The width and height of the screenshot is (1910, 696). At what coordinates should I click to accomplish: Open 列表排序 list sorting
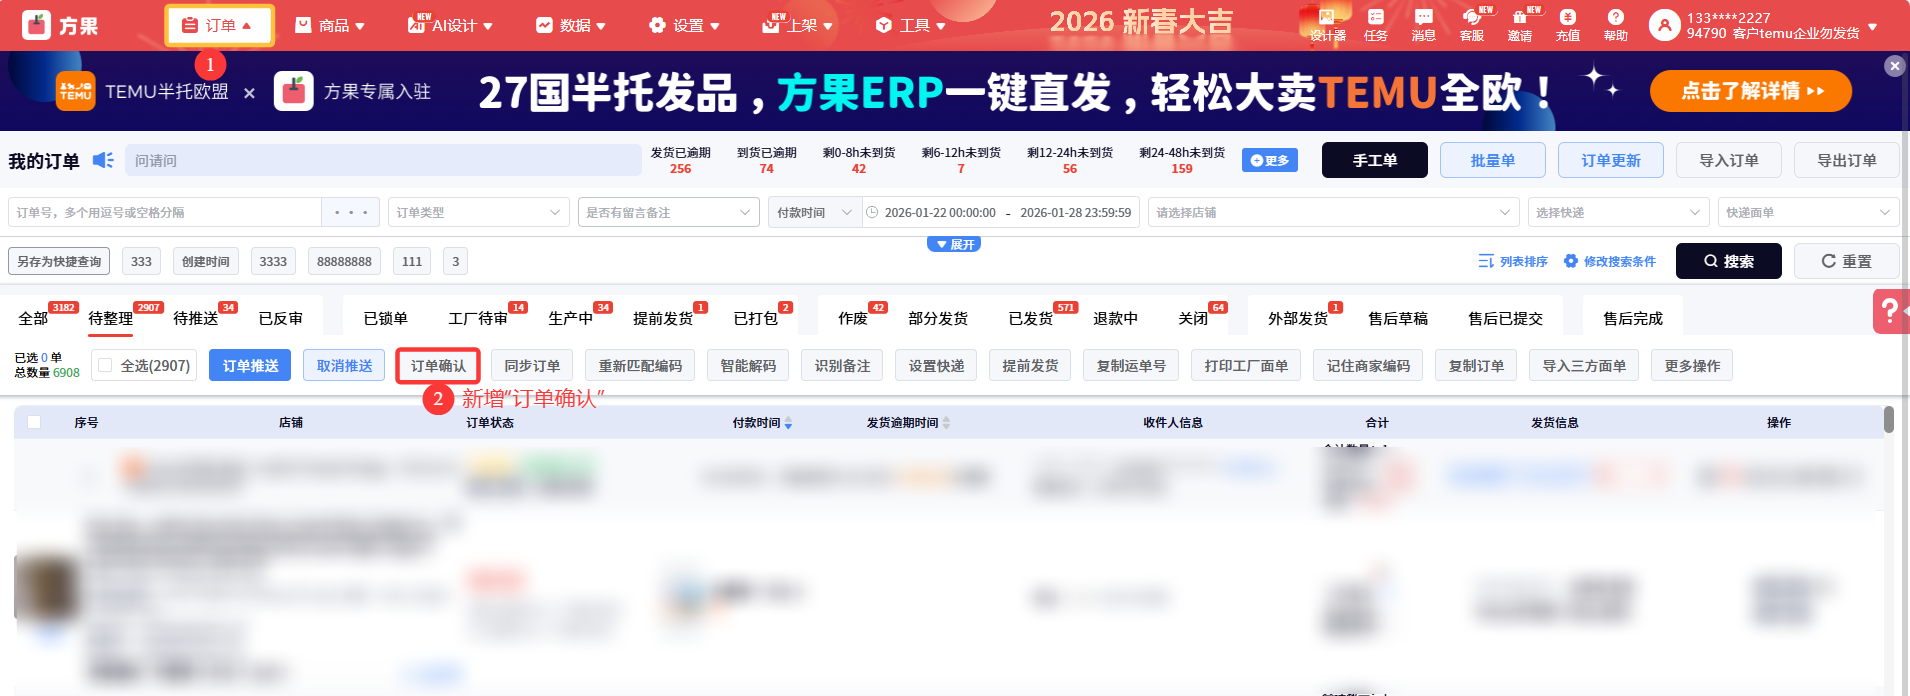(x=1513, y=261)
